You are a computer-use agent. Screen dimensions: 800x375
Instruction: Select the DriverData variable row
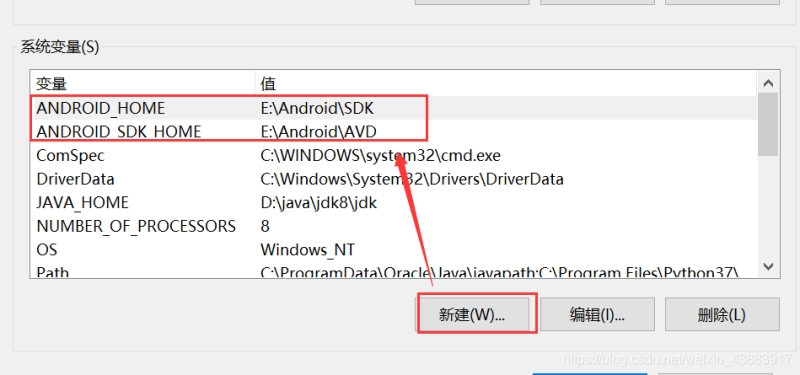[x=393, y=179]
